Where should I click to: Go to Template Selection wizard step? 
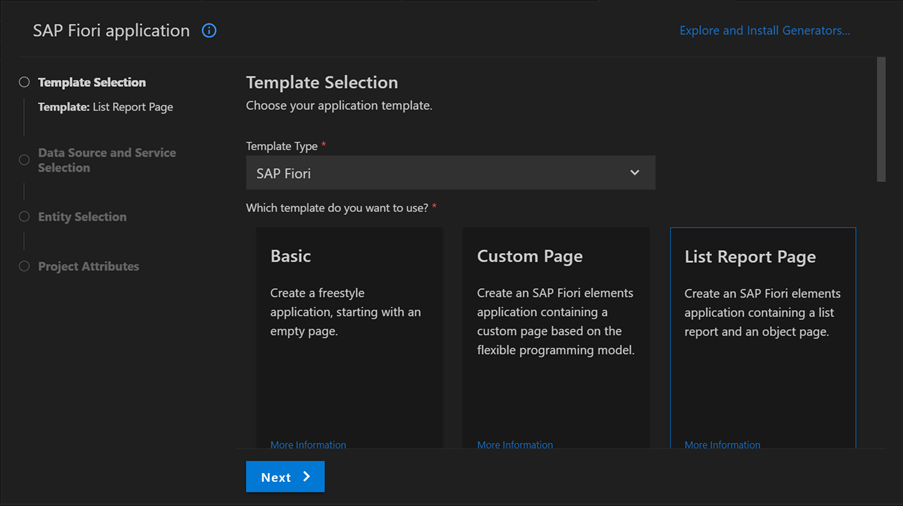92,82
